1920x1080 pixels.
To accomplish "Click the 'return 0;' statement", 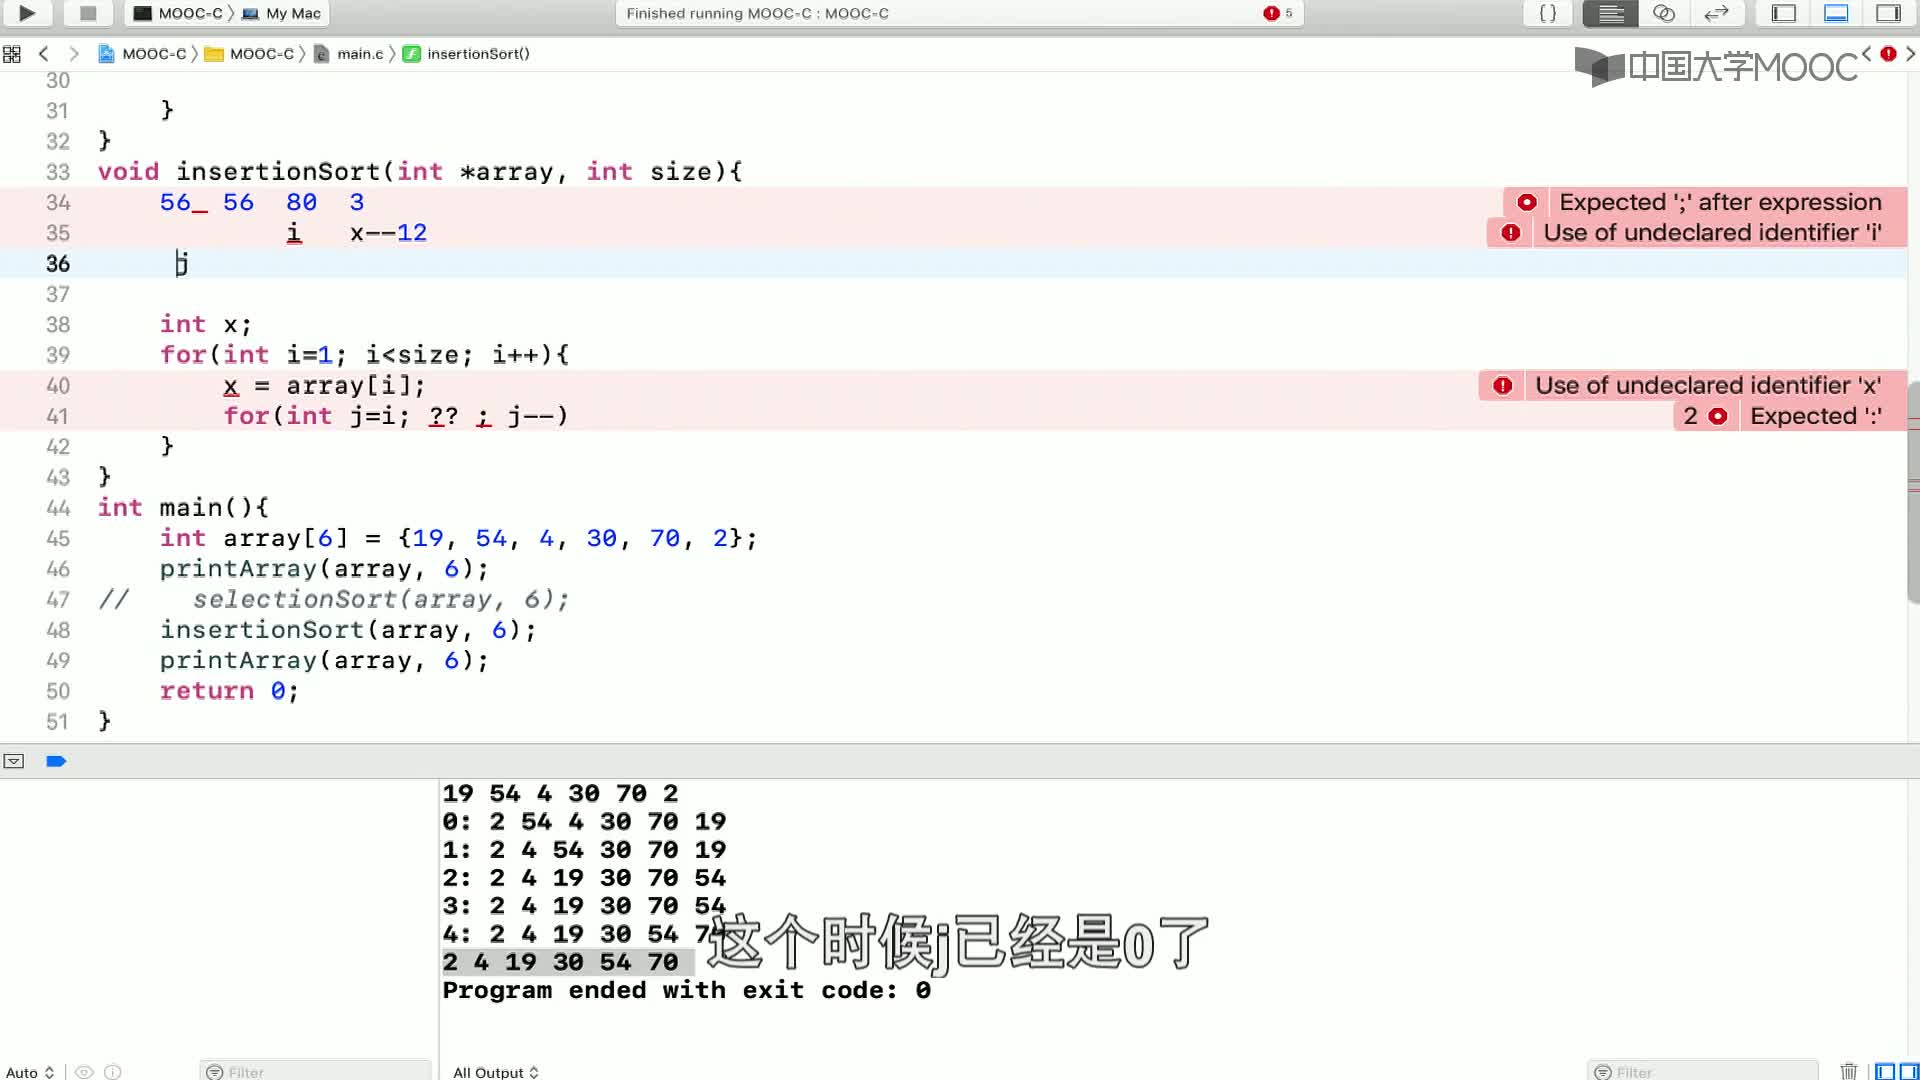I will pos(229,691).
